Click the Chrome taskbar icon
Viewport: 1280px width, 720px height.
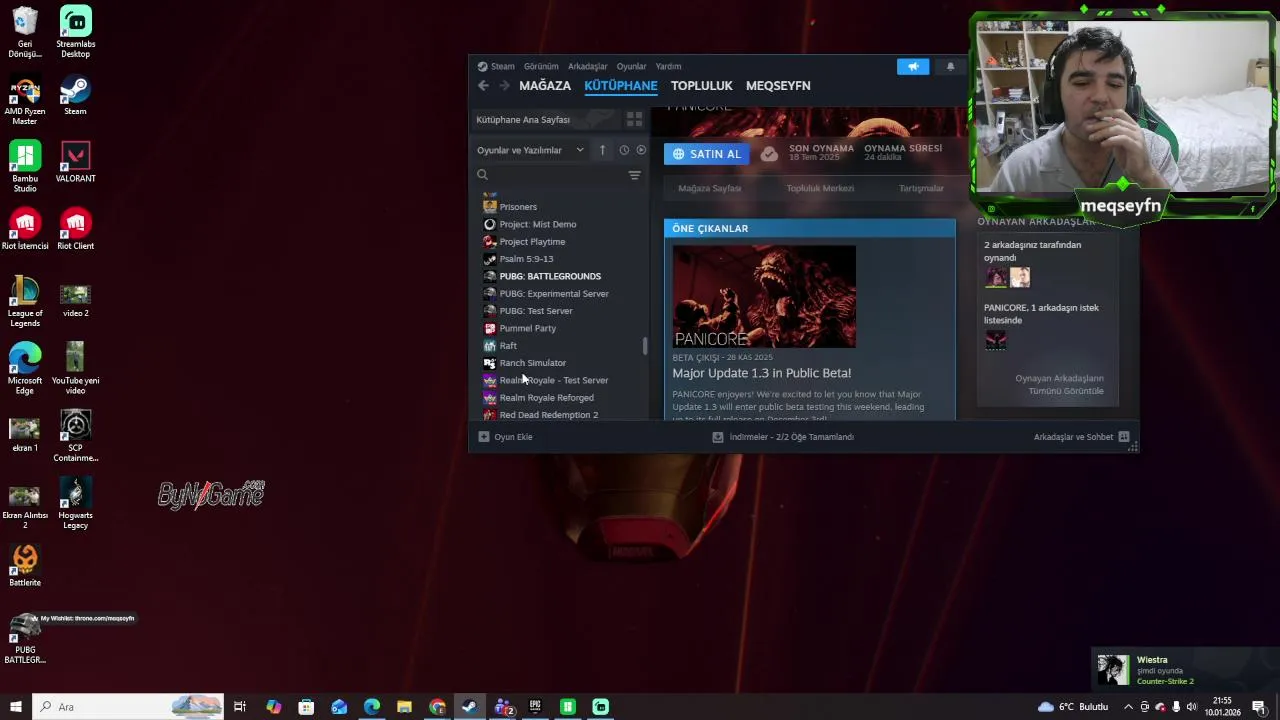[x=437, y=707]
